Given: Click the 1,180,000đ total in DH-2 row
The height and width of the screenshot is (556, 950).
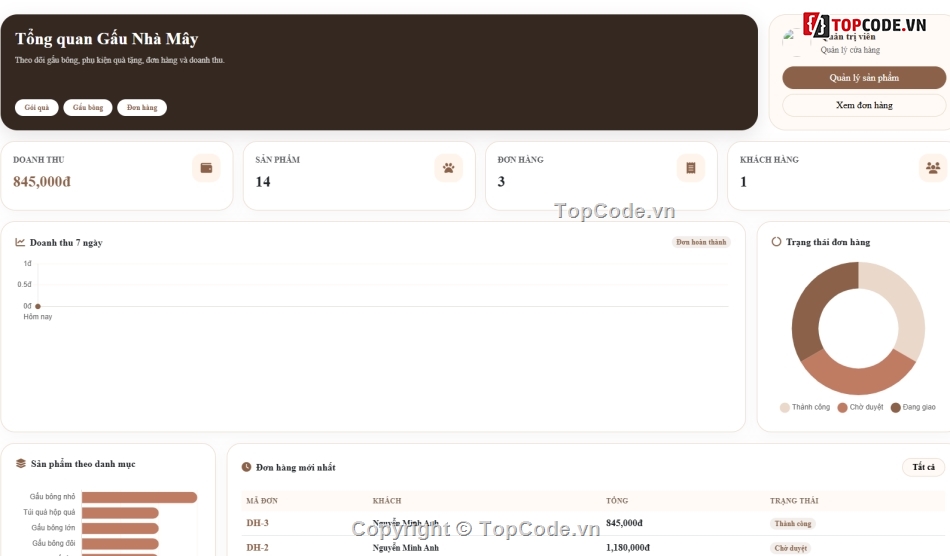Looking at the screenshot, I should click(628, 547).
